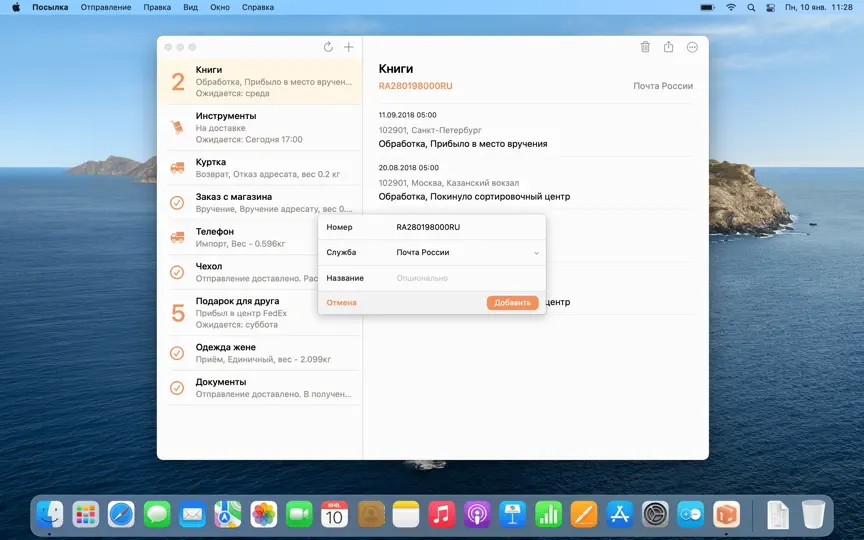The image size is (864, 540).
Task: Select the Заказ с магазина parcel
Action: click(260, 203)
